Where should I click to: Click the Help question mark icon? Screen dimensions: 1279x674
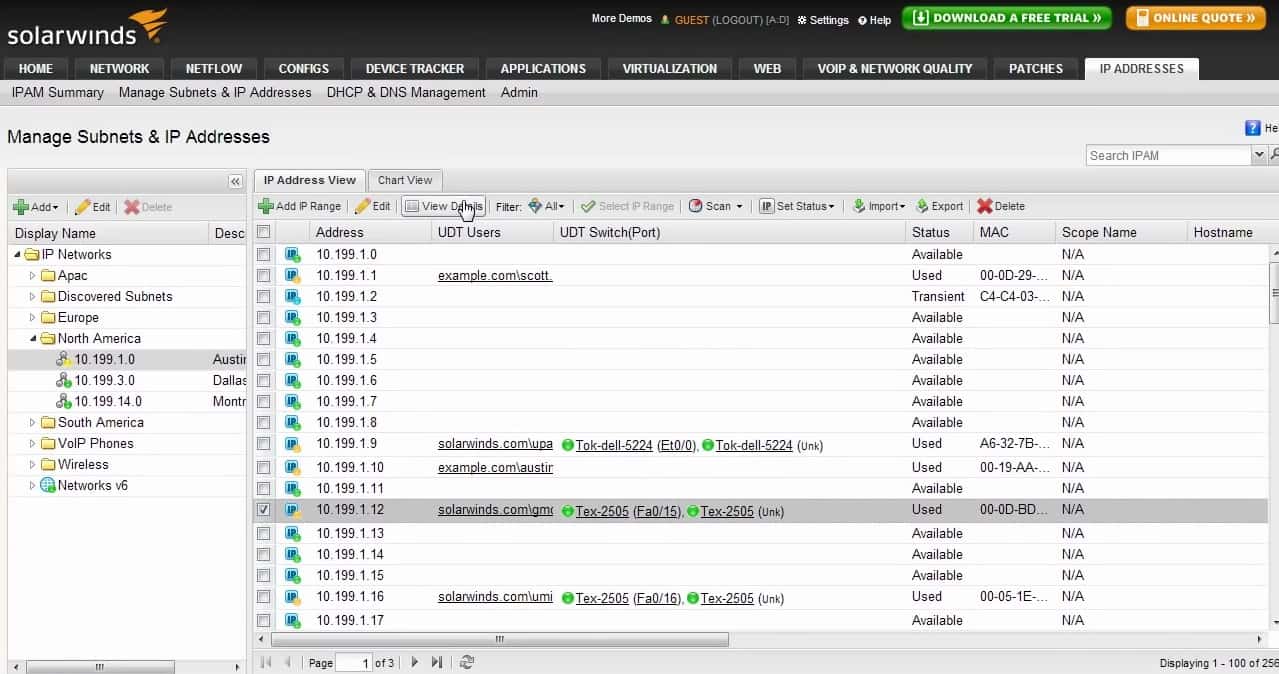pyautogui.click(x=1251, y=128)
